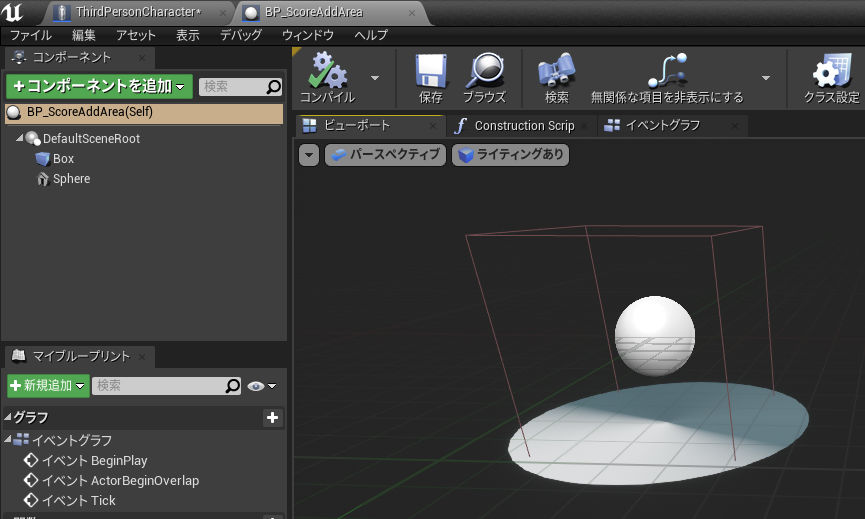Click the sphere mesh in viewport
This screenshot has height=519, width=865.
tap(655, 336)
